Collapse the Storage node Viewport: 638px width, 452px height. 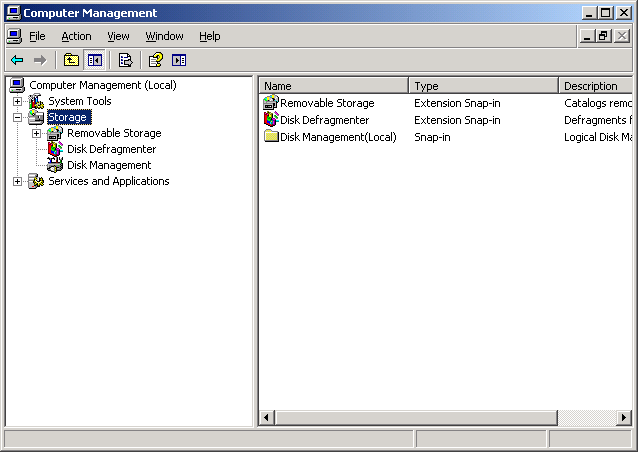pyautogui.click(x=17, y=118)
